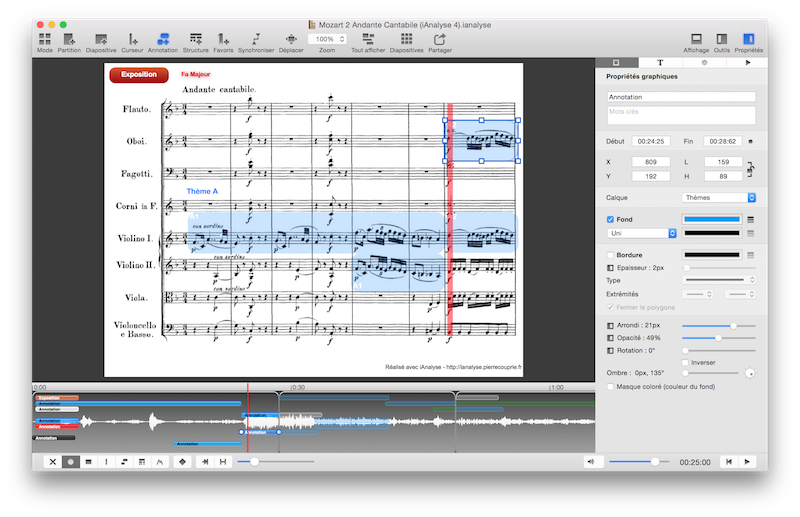The height and width of the screenshot is (517, 800).
Task: Click the Fin time field
Action: click(722, 141)
